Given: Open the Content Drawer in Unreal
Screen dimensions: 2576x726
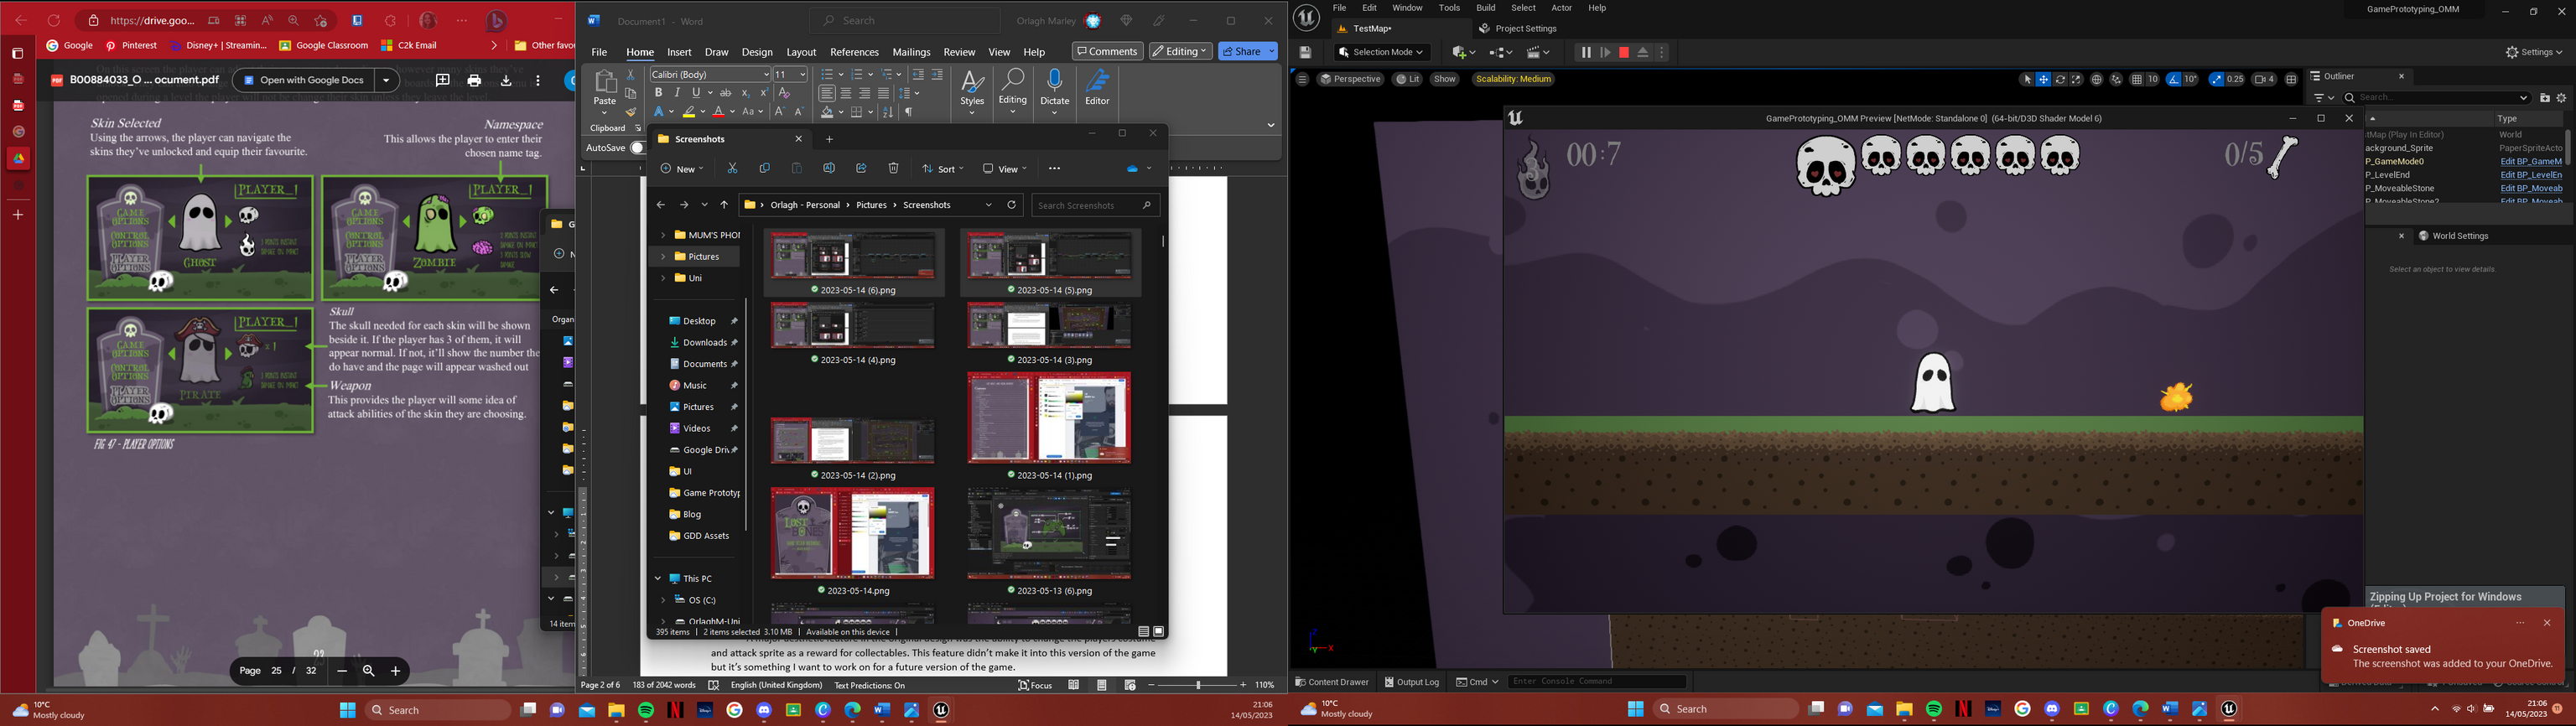Looking at the screenshot, I should [x=1332, y=682].
